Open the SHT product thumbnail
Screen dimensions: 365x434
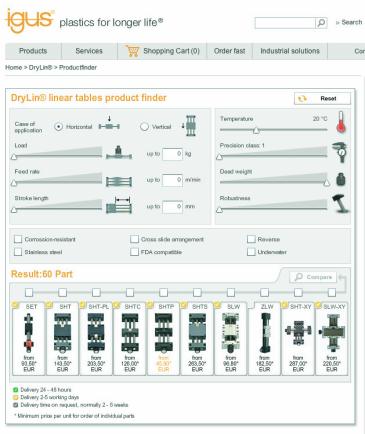(63, 333)
